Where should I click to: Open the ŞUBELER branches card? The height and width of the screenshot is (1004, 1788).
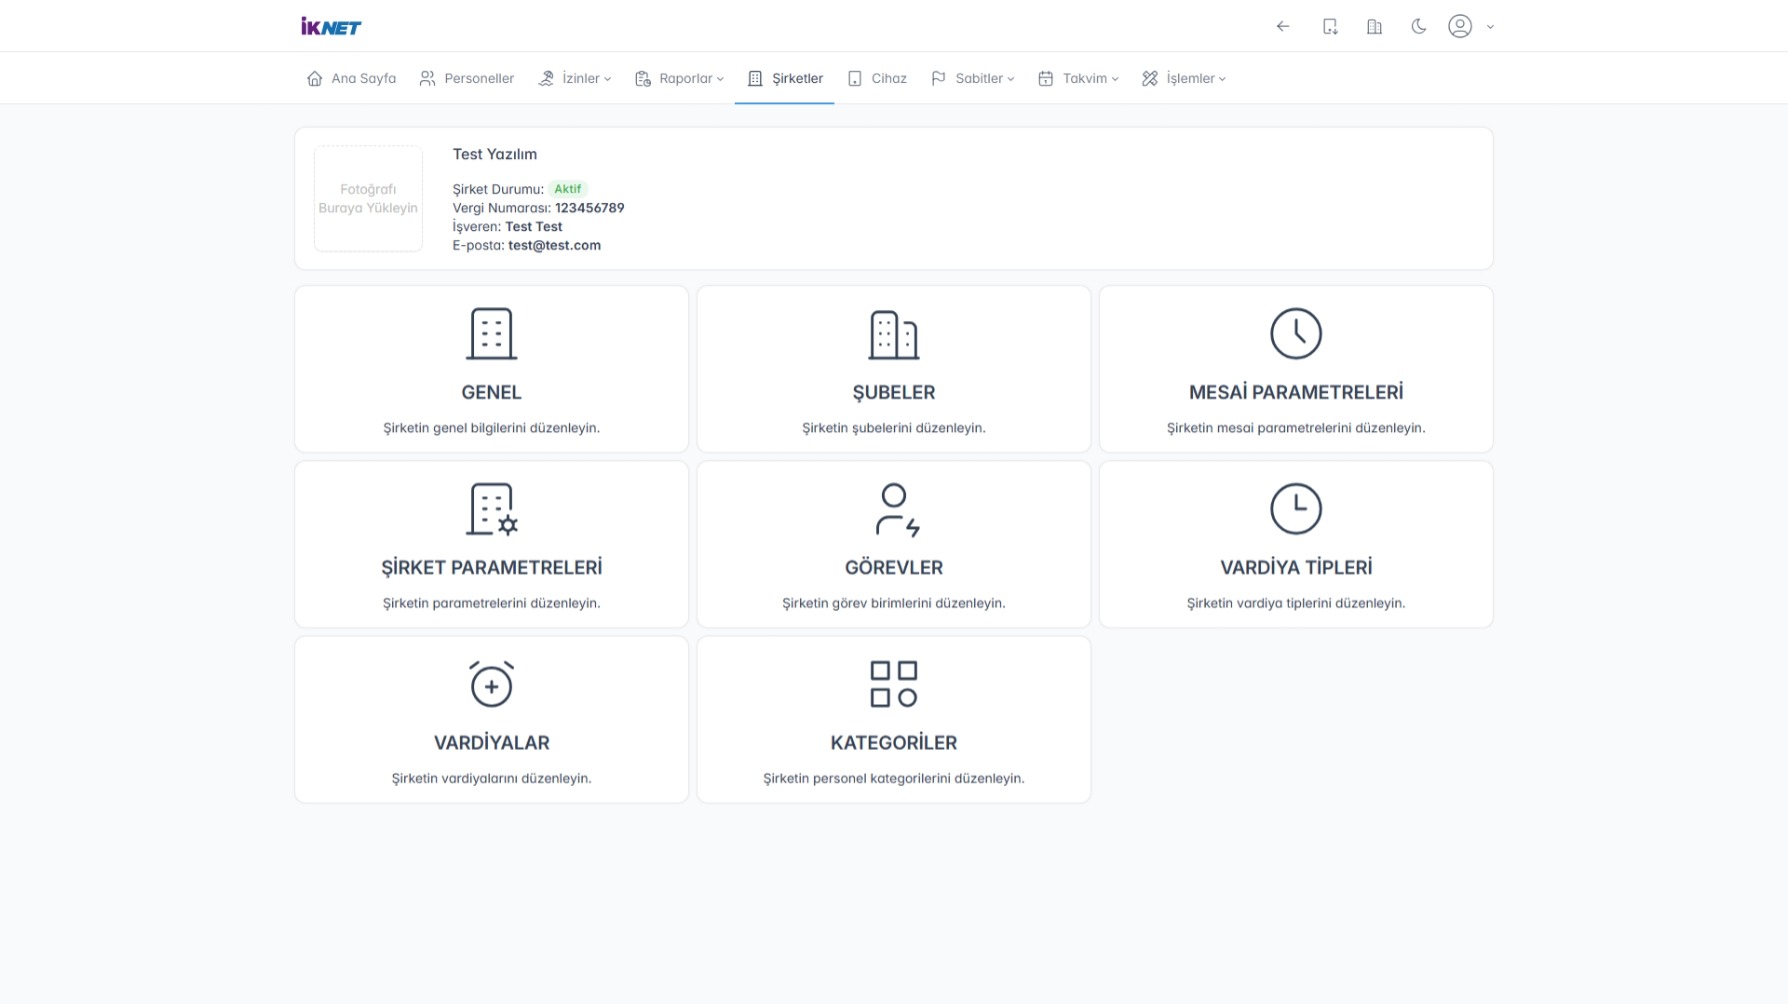[x=893, y=369]
